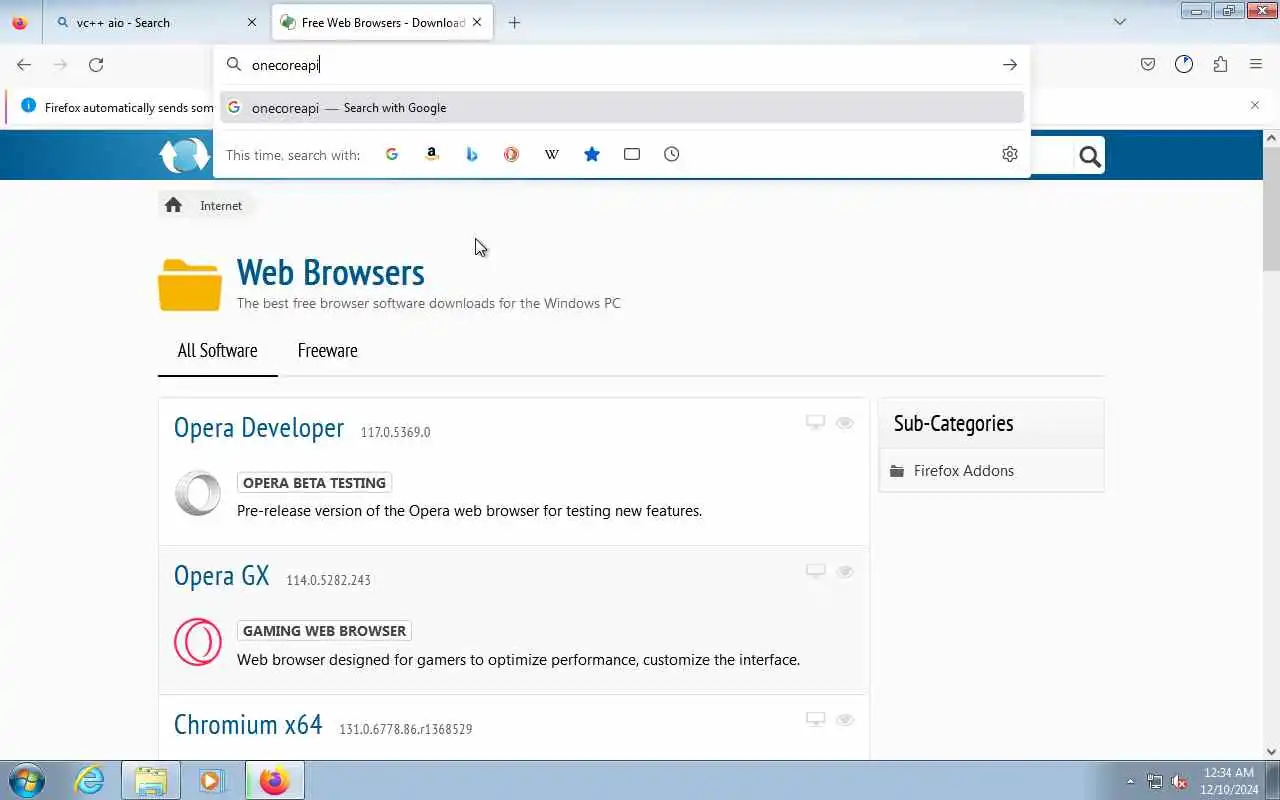This screenshot has width=1280, height=800.
Task: Launch Internet Explorer from the taskbar
Action: point(90,780)
